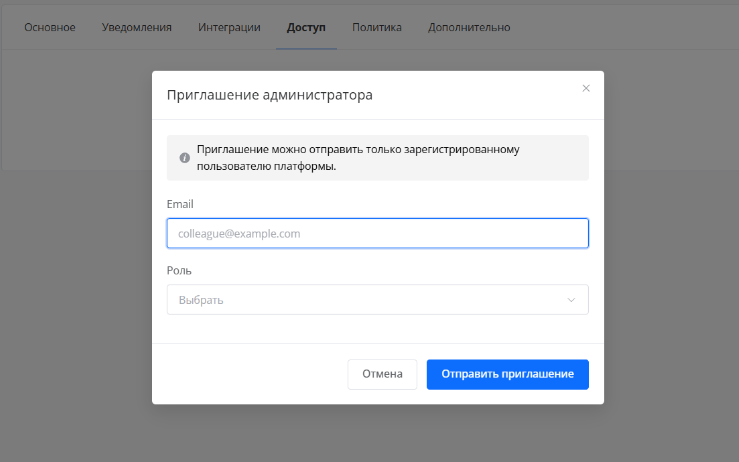Switch to the Политика tab
The height and width of the screenshot is (462, 739).
click(x=376, y=27)
